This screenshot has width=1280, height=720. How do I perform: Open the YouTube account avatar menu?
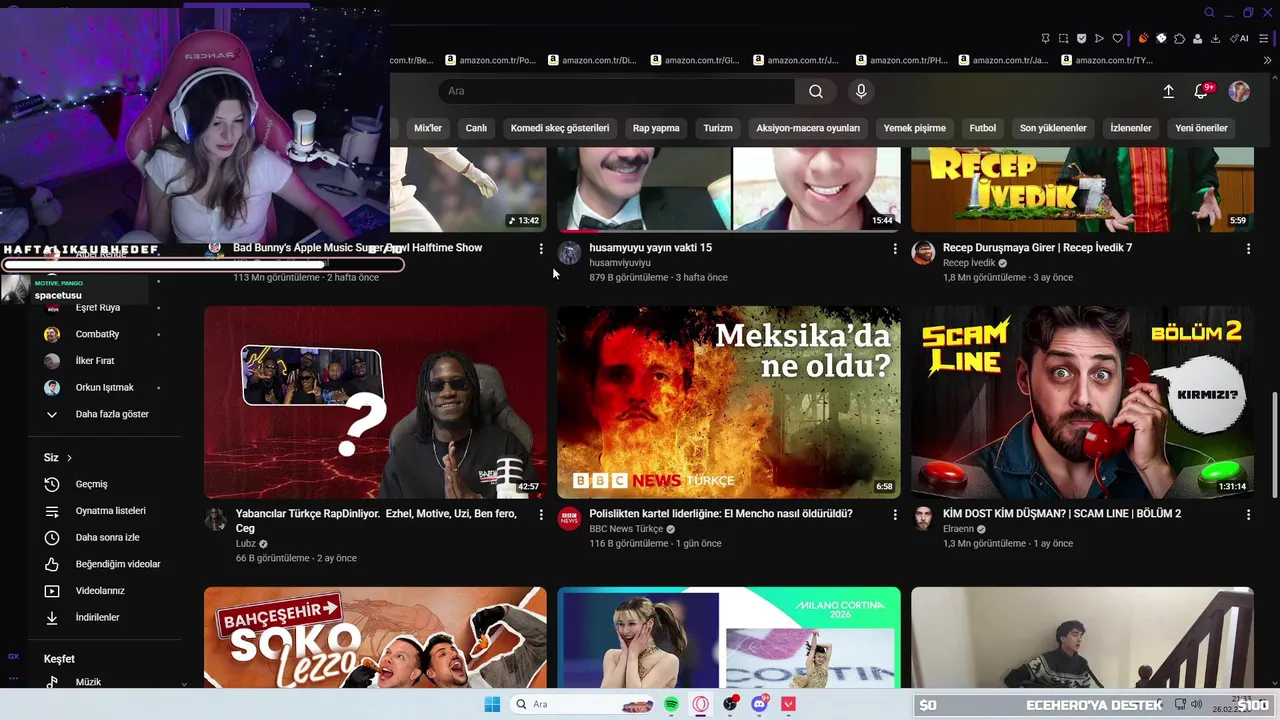tap(1239, 91)
